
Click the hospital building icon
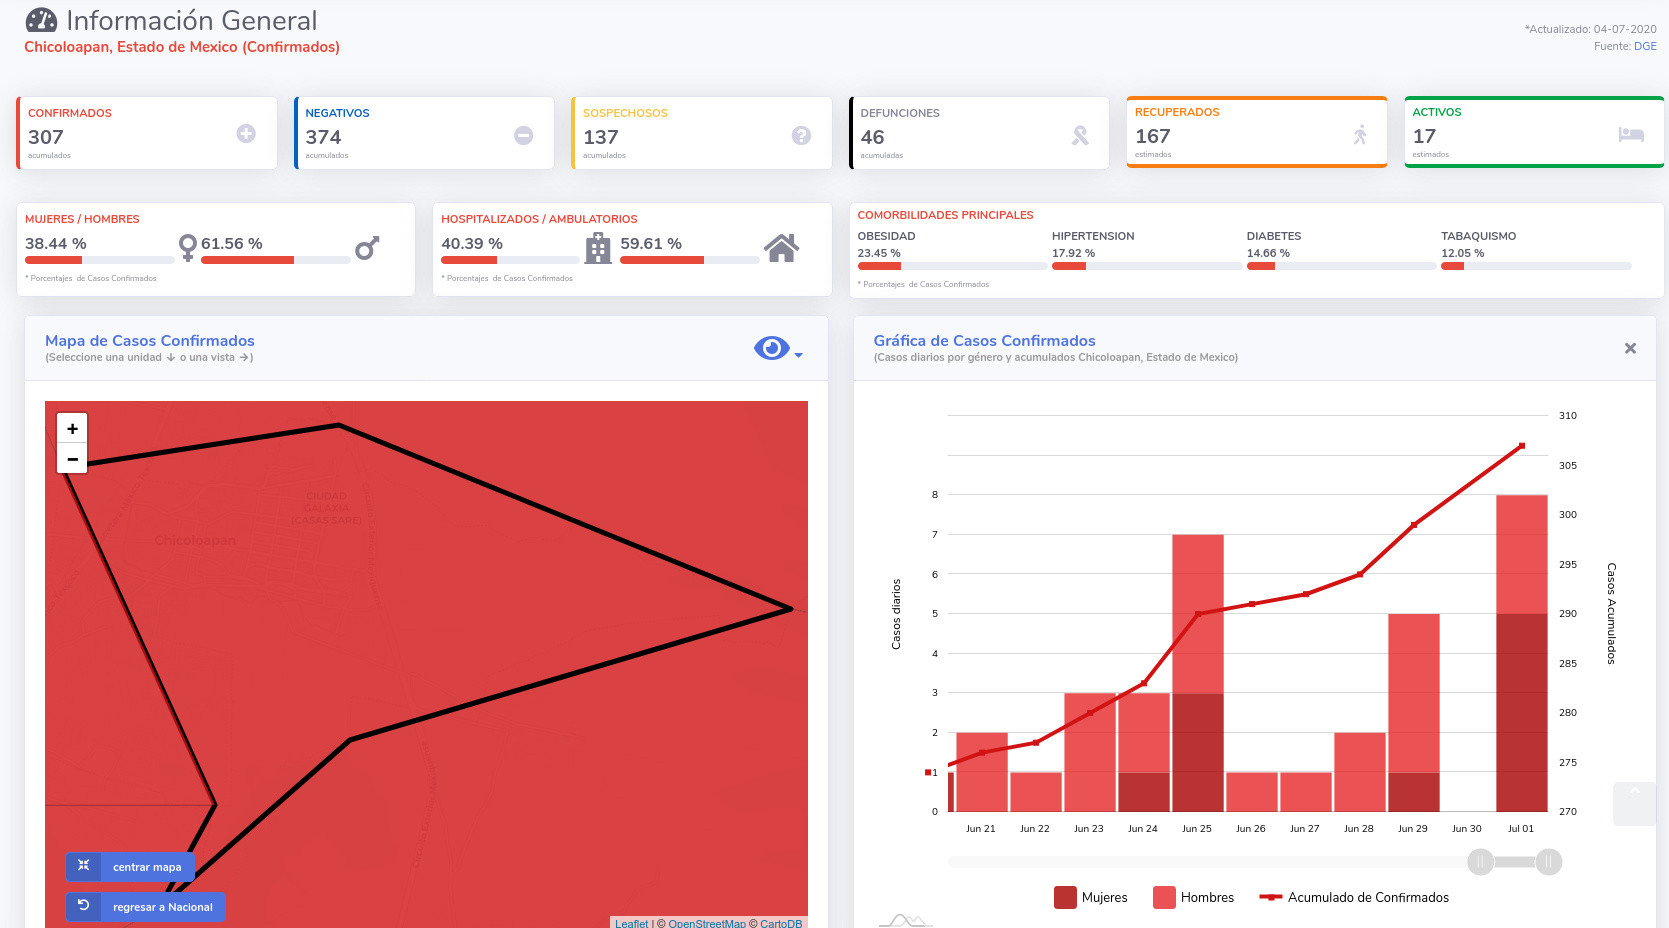[x=598, y=247]
